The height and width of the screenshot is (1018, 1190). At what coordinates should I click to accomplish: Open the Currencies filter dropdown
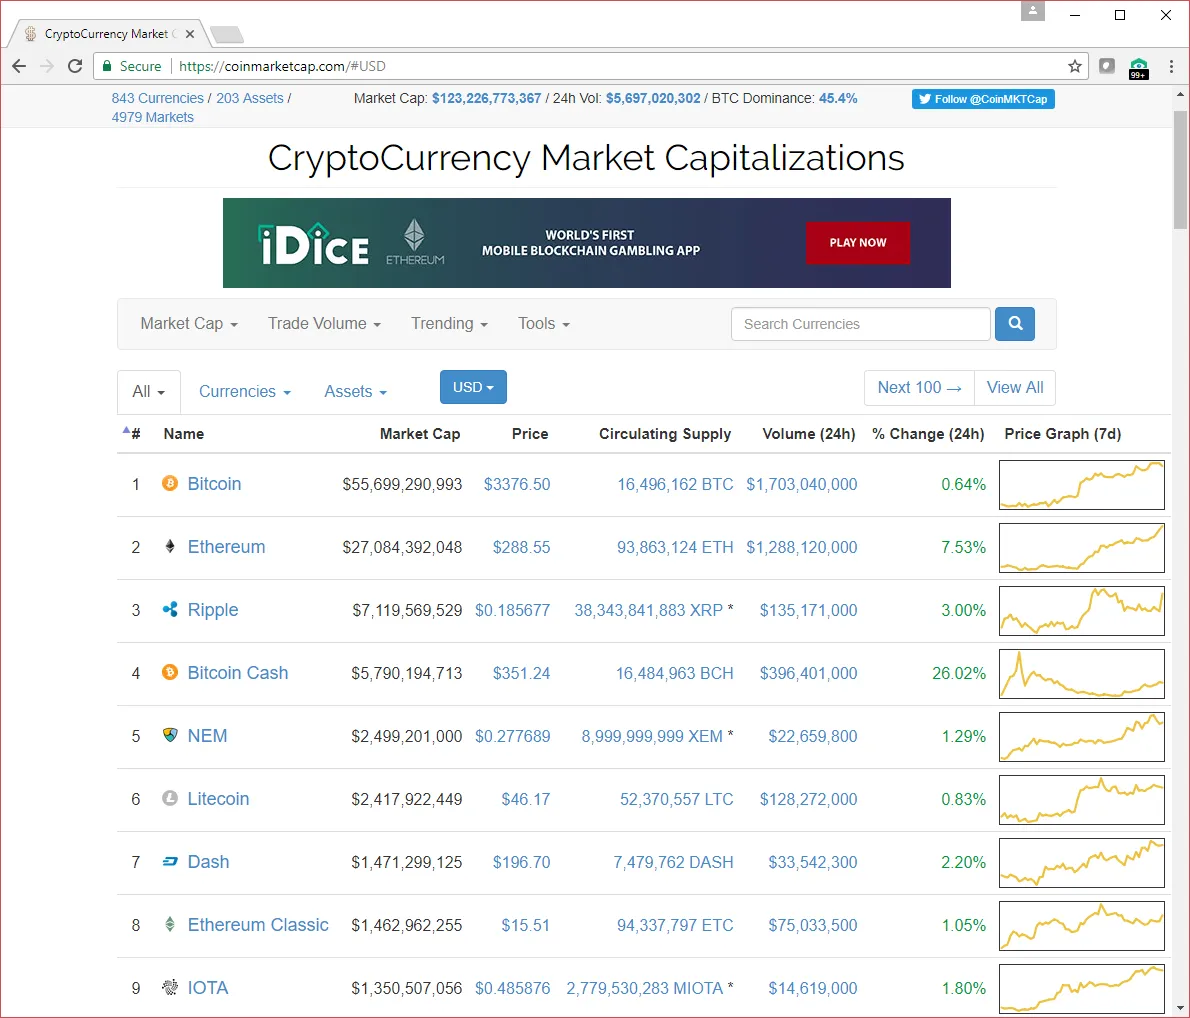pos(244,392)
